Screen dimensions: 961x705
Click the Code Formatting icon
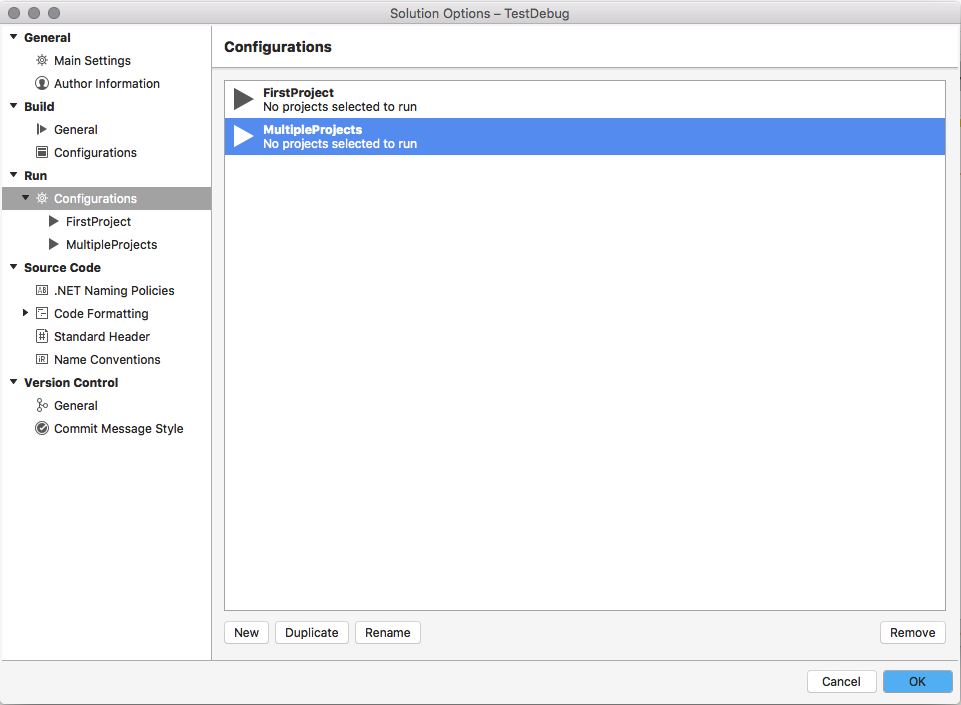pyautogui.click(x=43, y=313)
